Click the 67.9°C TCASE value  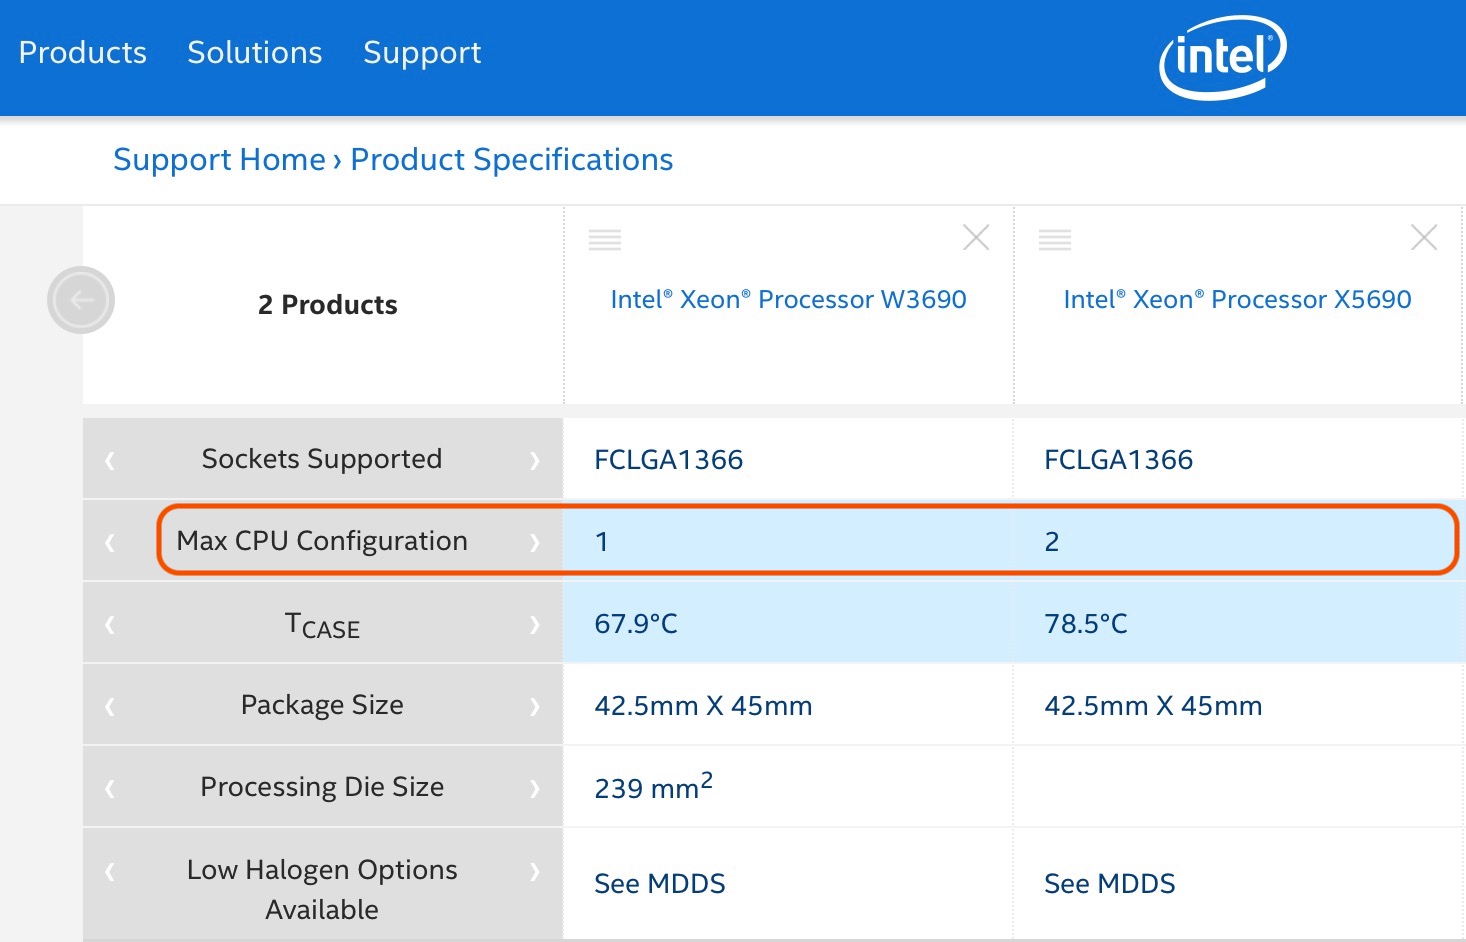[636, 624]
